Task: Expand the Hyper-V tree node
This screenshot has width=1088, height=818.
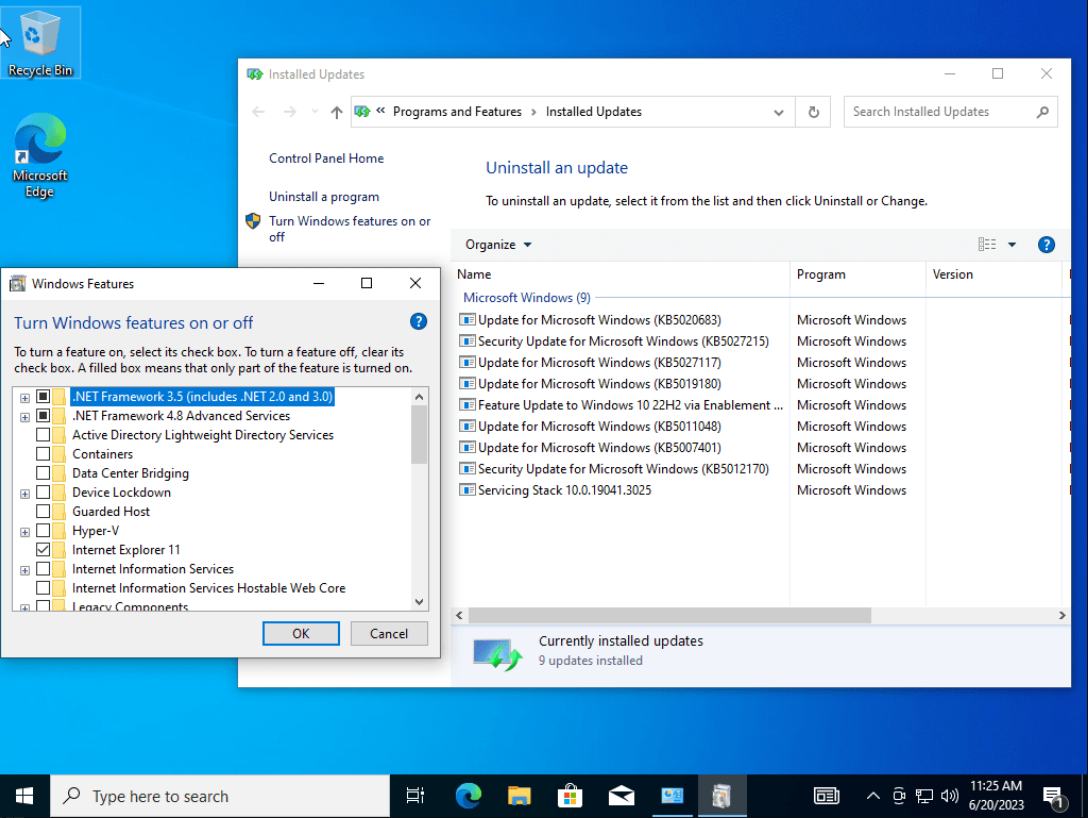Action: tap(25, 532)
